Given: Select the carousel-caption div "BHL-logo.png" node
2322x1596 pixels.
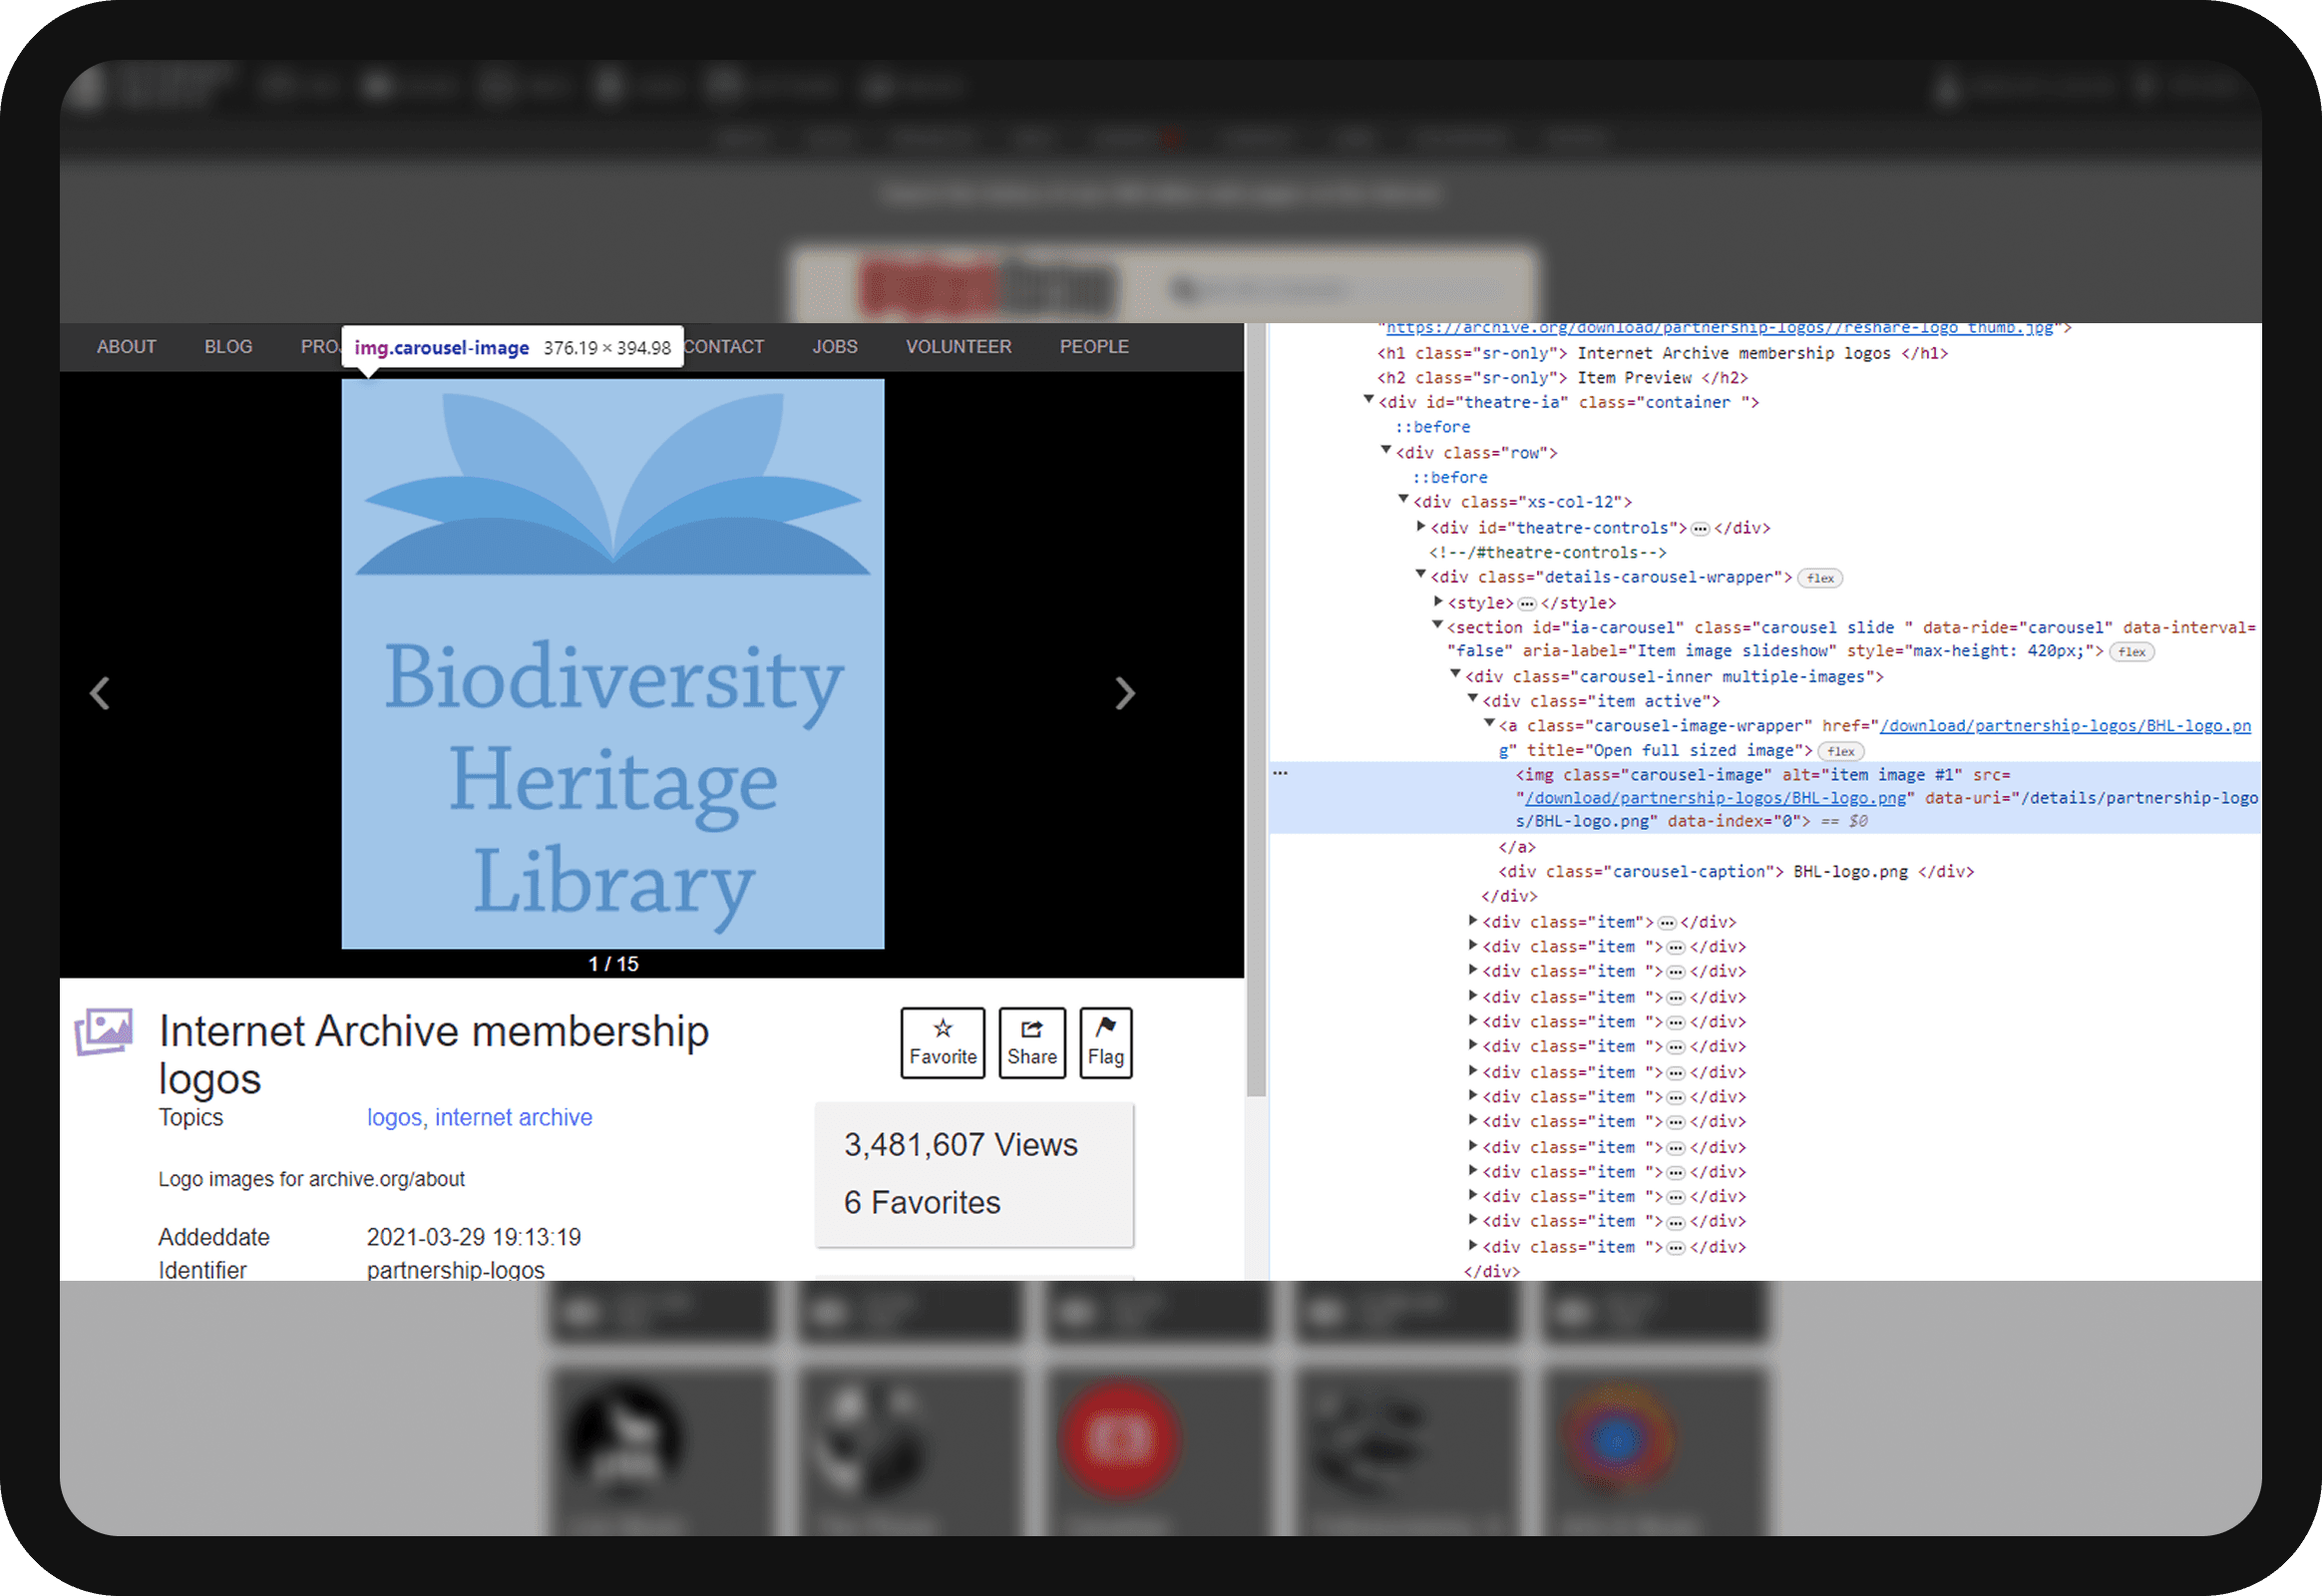Looking at the screenshot, I should tap(1736, 872).
